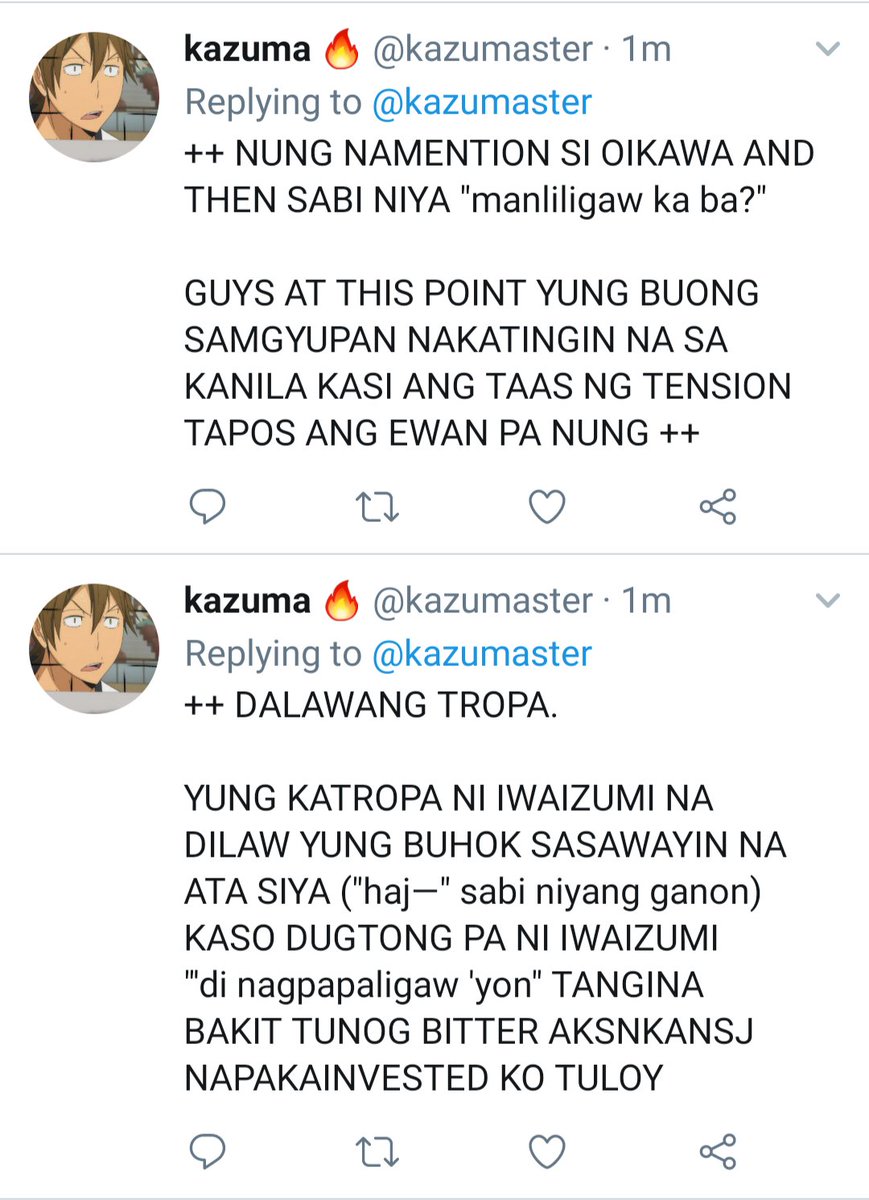
Task: Retweet the NUNG NAMENTION SI OIKAWA tweet
Action: tap(378, 509)
